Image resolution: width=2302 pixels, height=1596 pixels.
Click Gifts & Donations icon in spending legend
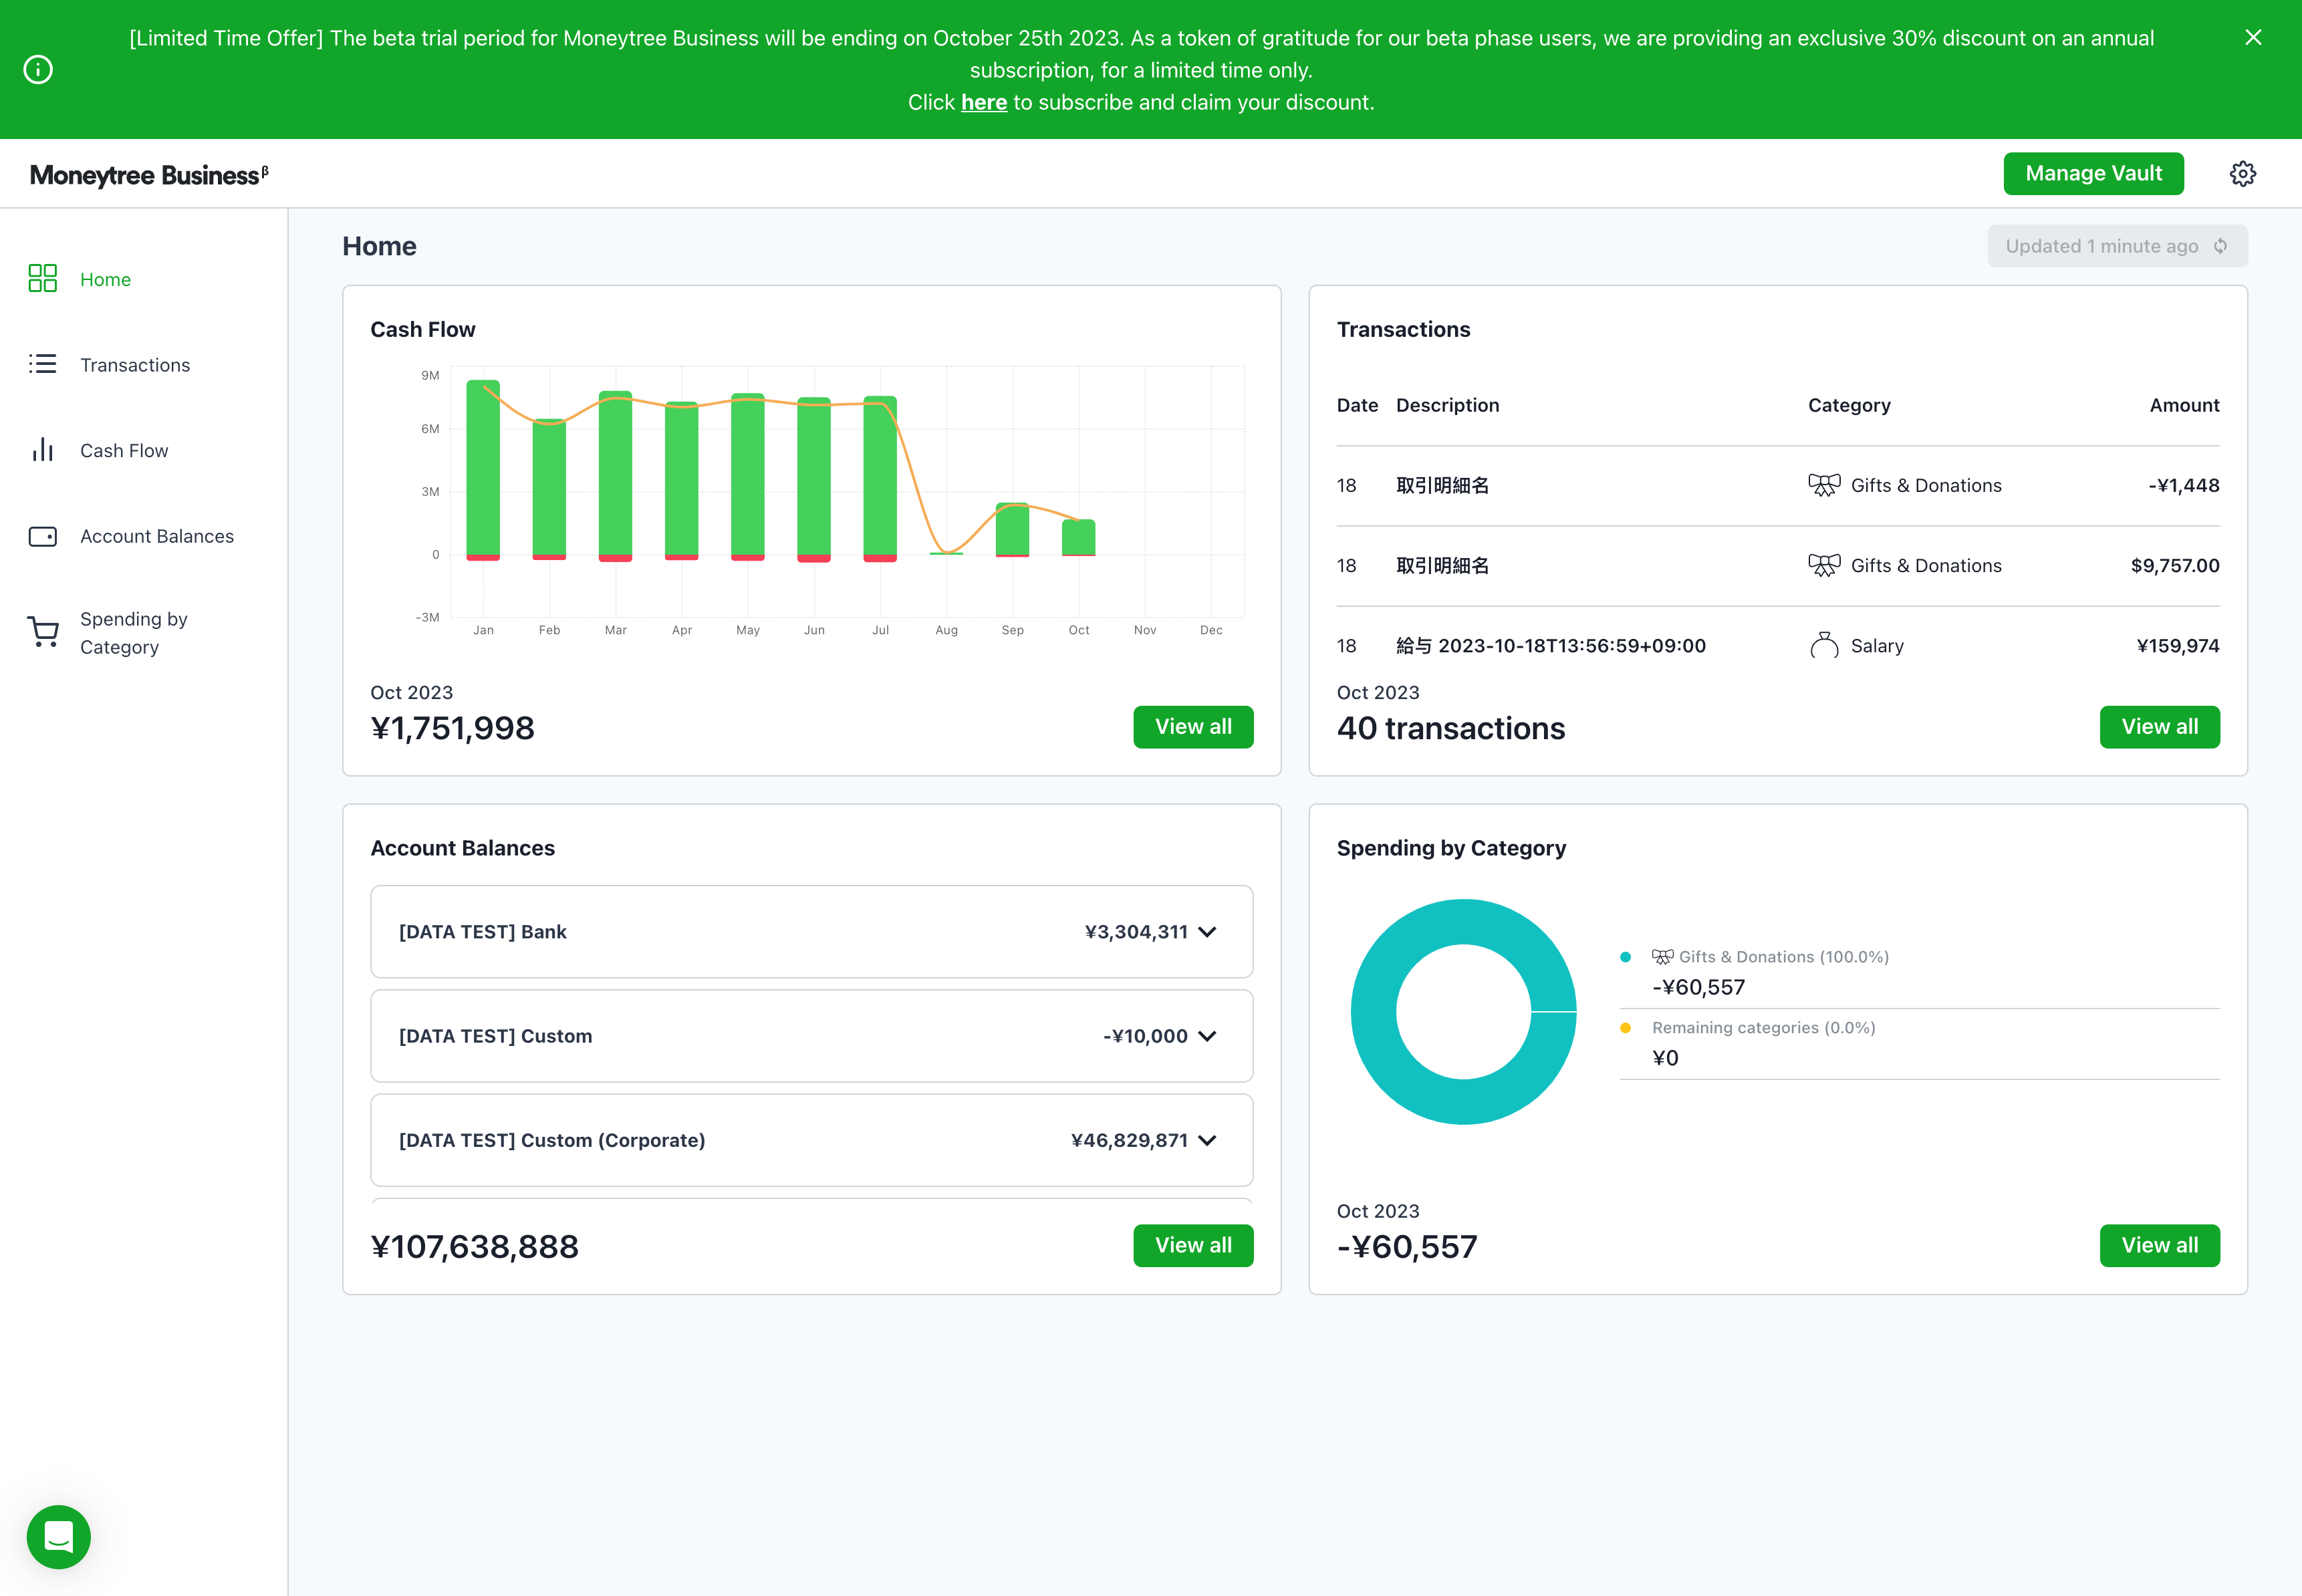1662,956
